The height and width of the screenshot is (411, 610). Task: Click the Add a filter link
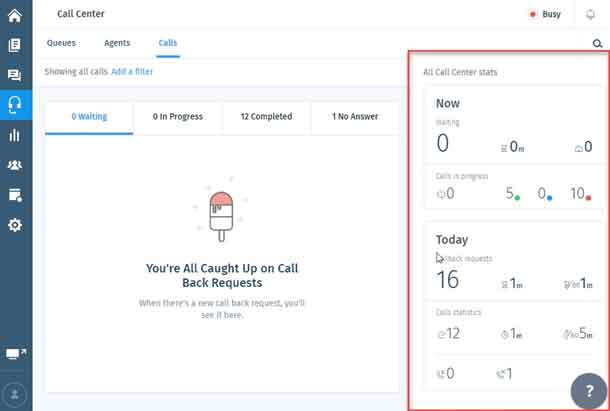(132, 72)
